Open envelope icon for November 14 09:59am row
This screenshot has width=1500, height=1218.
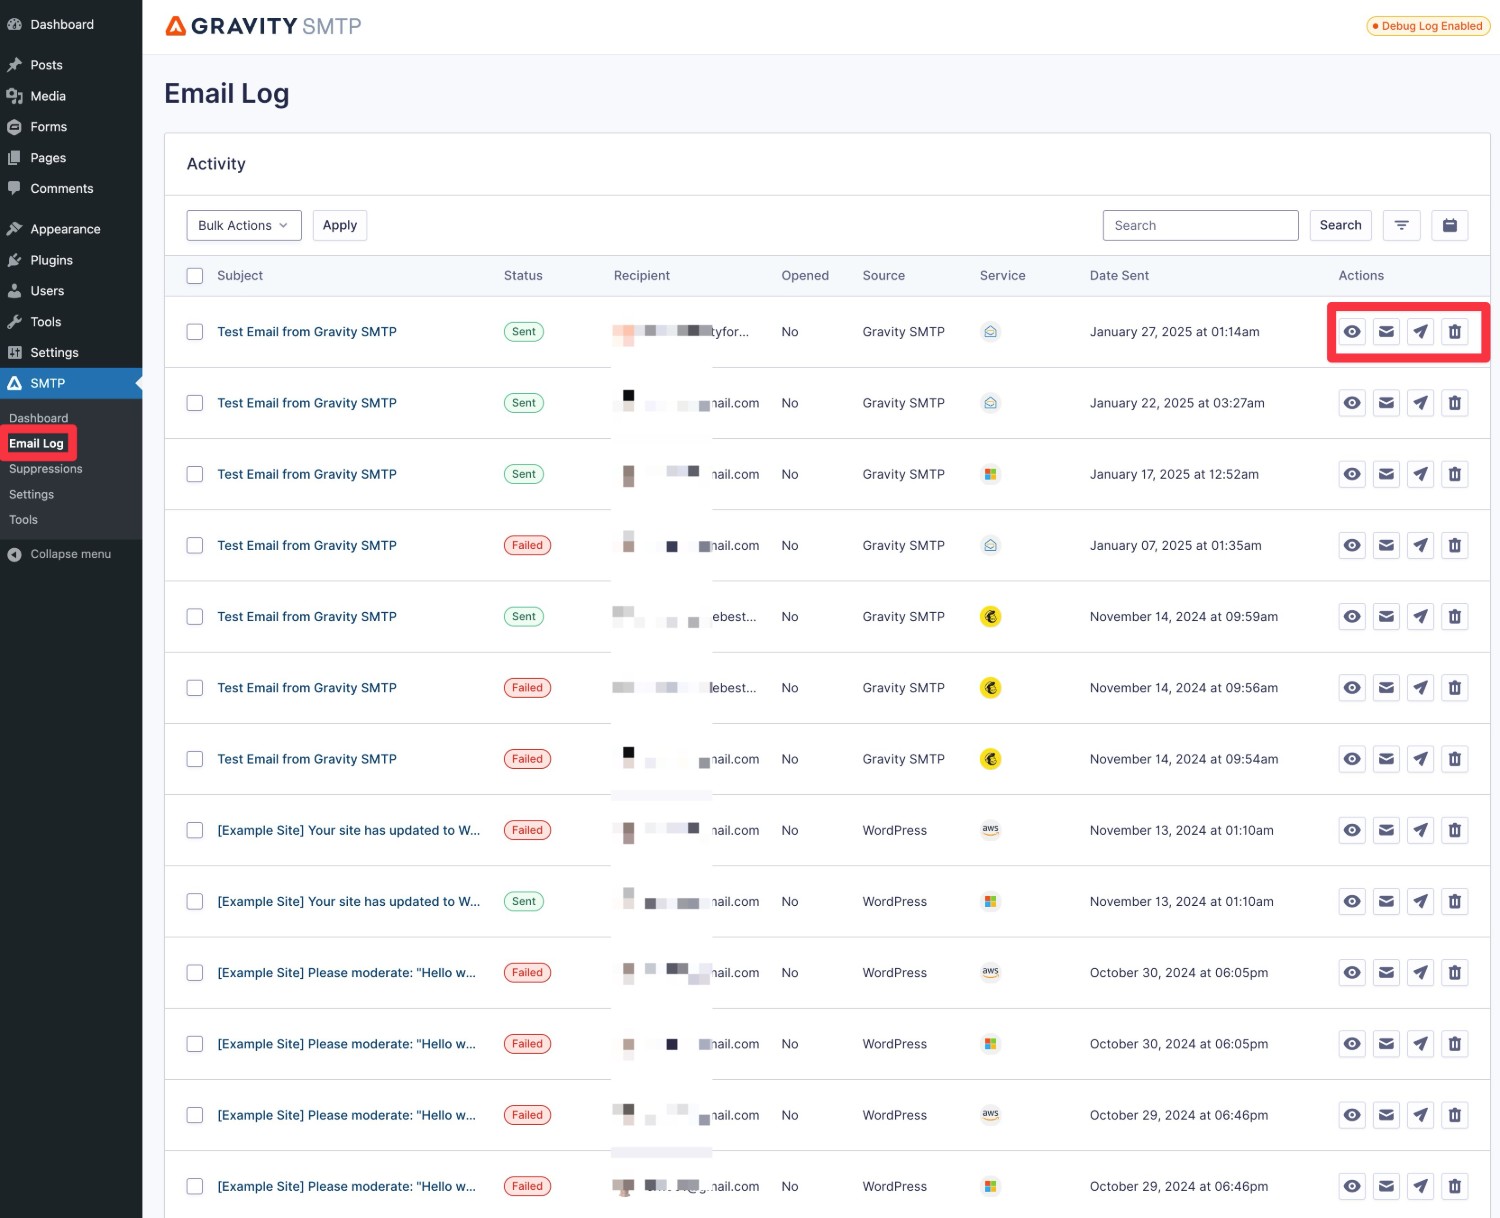click(x=1386, y=617)
